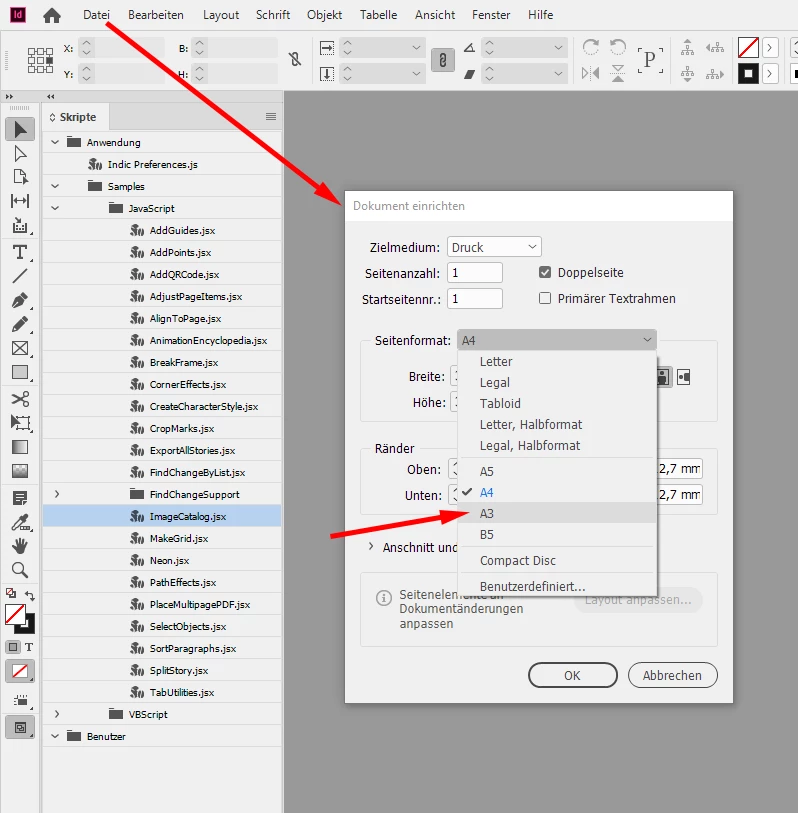Image resolution: width=798 pixels, height=813 pixels.
Task: Select the Pencil tool
Action: (20, 325)
